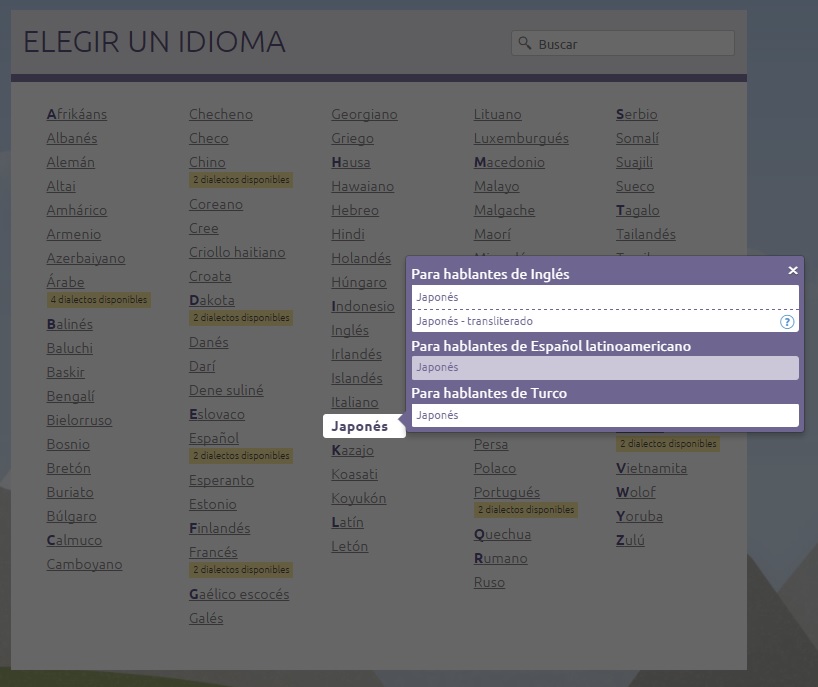Click the highlighted Japonés language entry
Viewport: 818px width, 687px height.
click(359, 427)
